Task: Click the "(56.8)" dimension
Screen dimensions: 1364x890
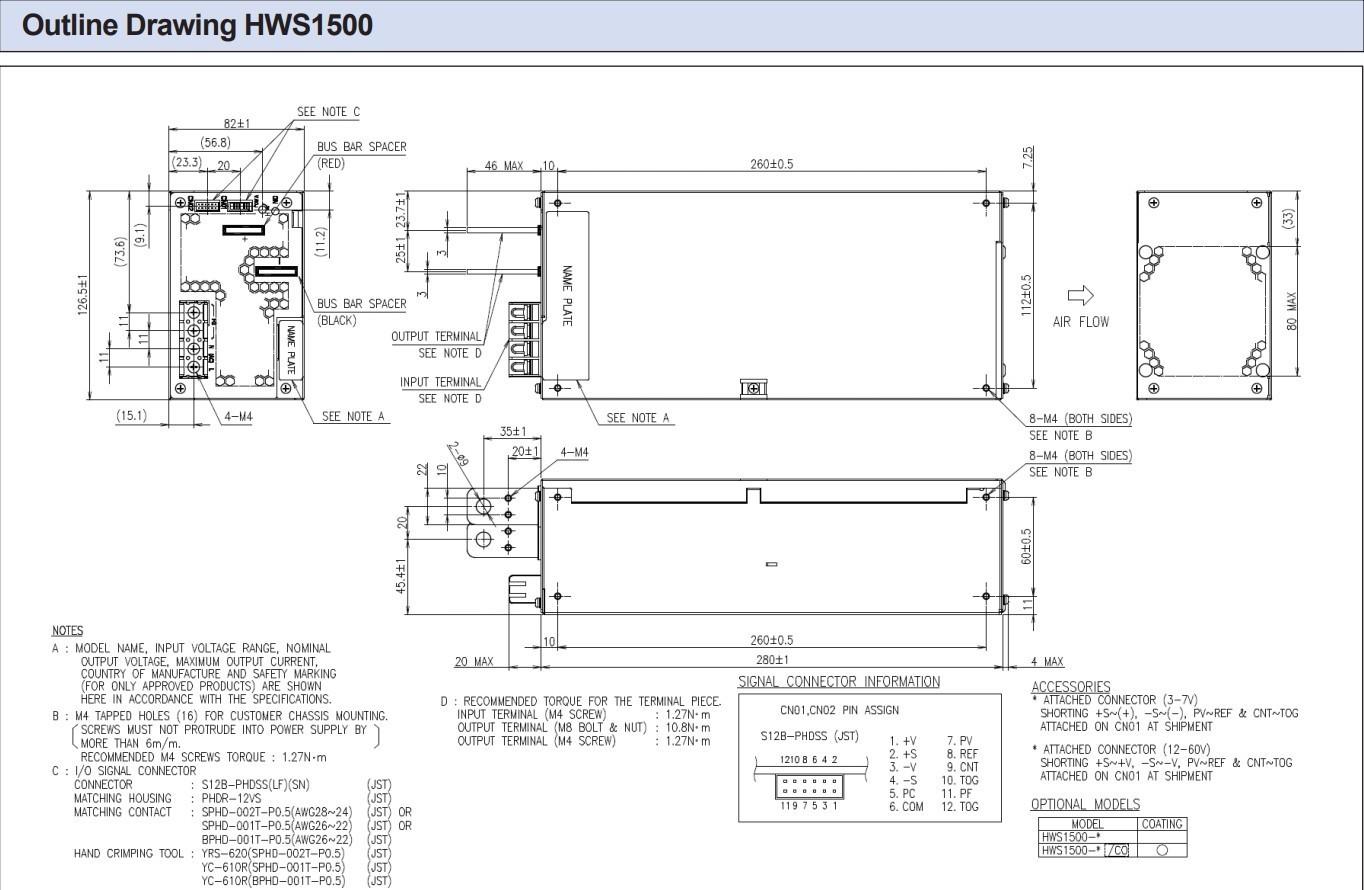Action: click(x=216, y=142)
